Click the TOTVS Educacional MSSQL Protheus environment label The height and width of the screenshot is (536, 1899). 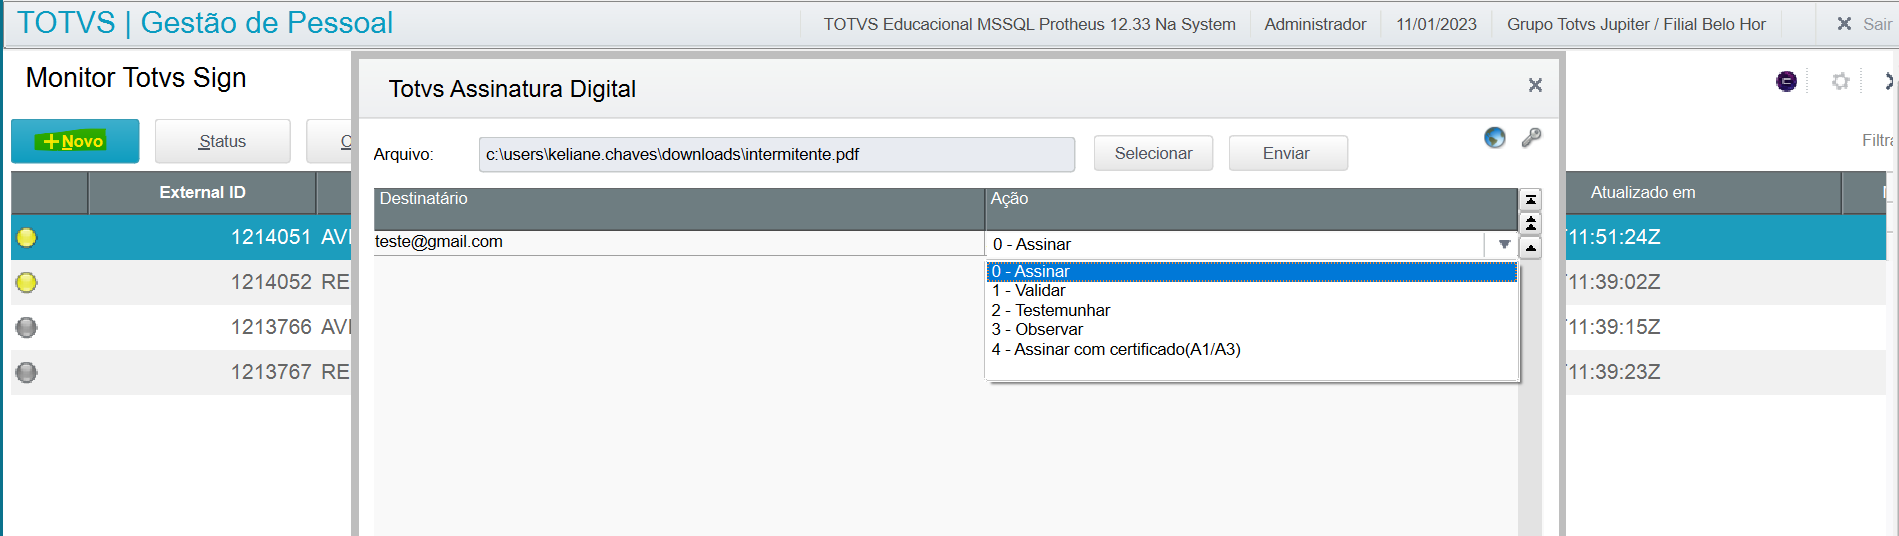[x=1029, y=24]
